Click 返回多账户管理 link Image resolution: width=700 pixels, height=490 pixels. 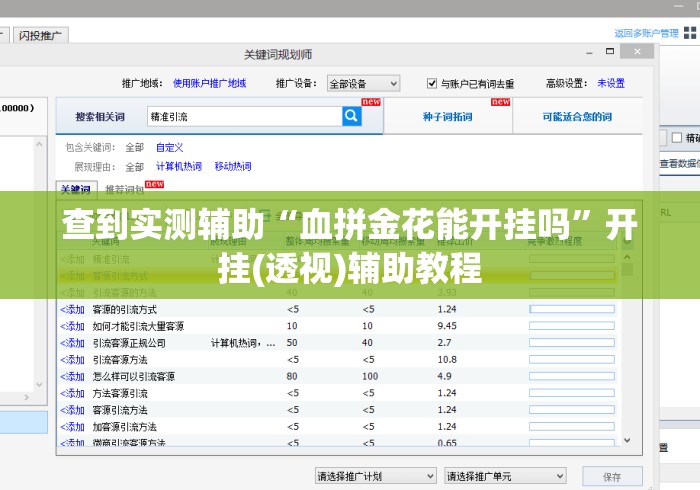646,33
